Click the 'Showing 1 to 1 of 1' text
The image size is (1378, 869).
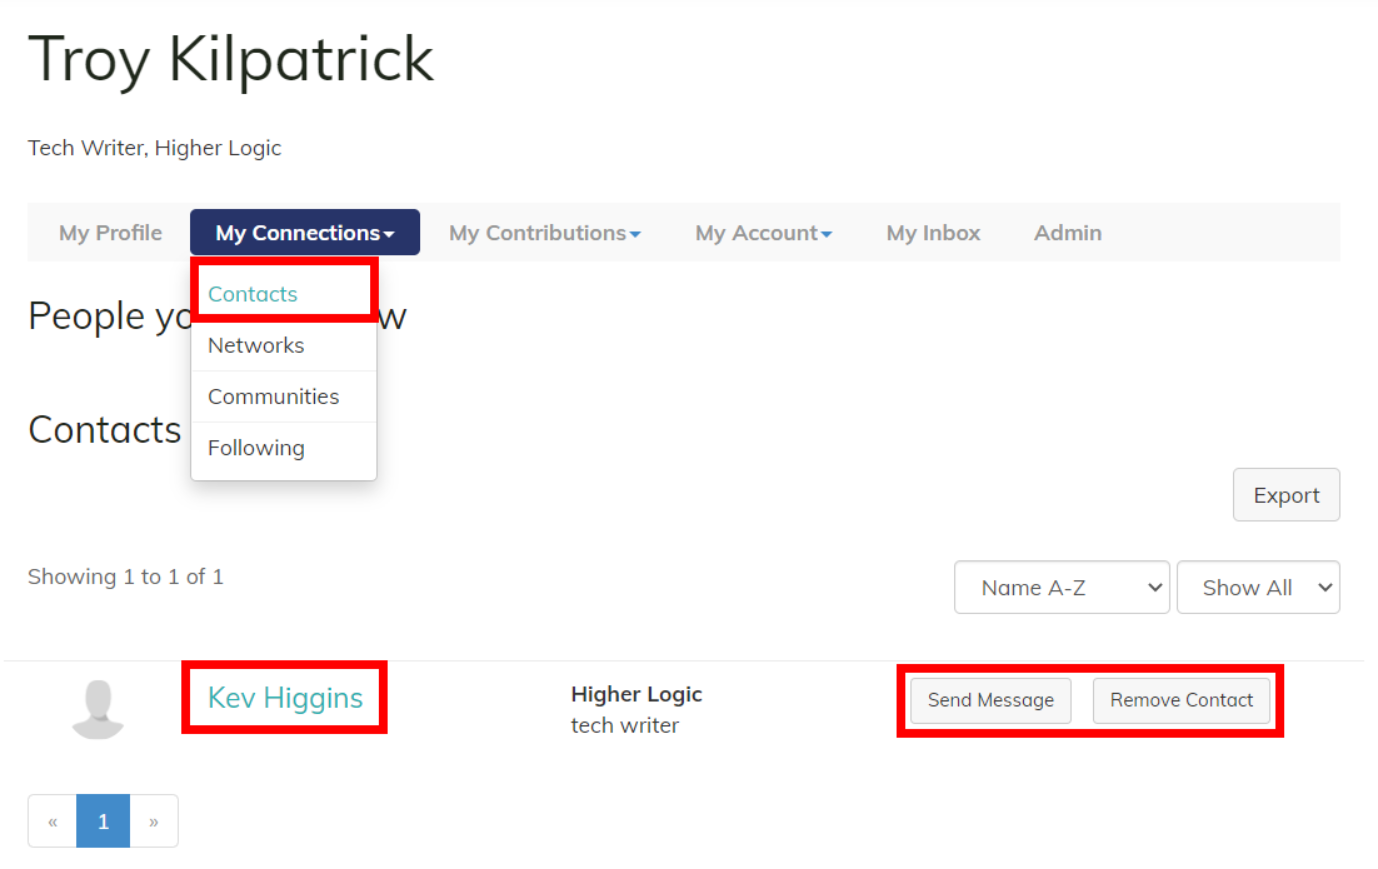126,577
